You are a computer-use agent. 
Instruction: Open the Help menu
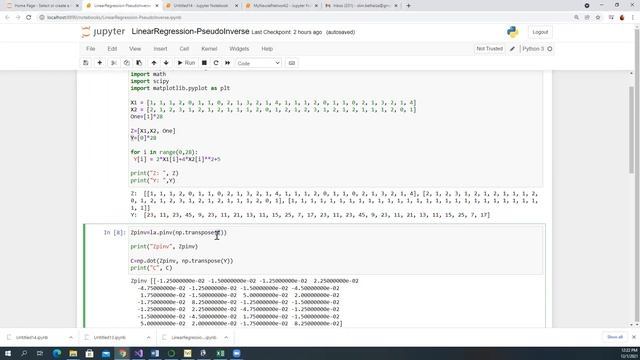(267, 49)
